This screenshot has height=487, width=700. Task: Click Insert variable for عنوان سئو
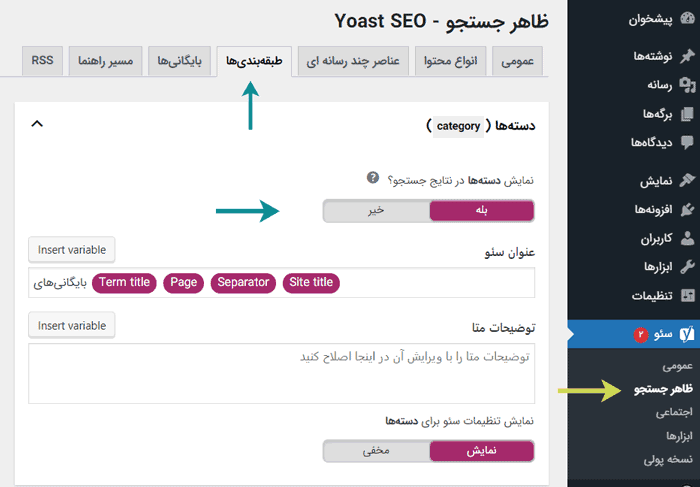[x=72, y=250]
